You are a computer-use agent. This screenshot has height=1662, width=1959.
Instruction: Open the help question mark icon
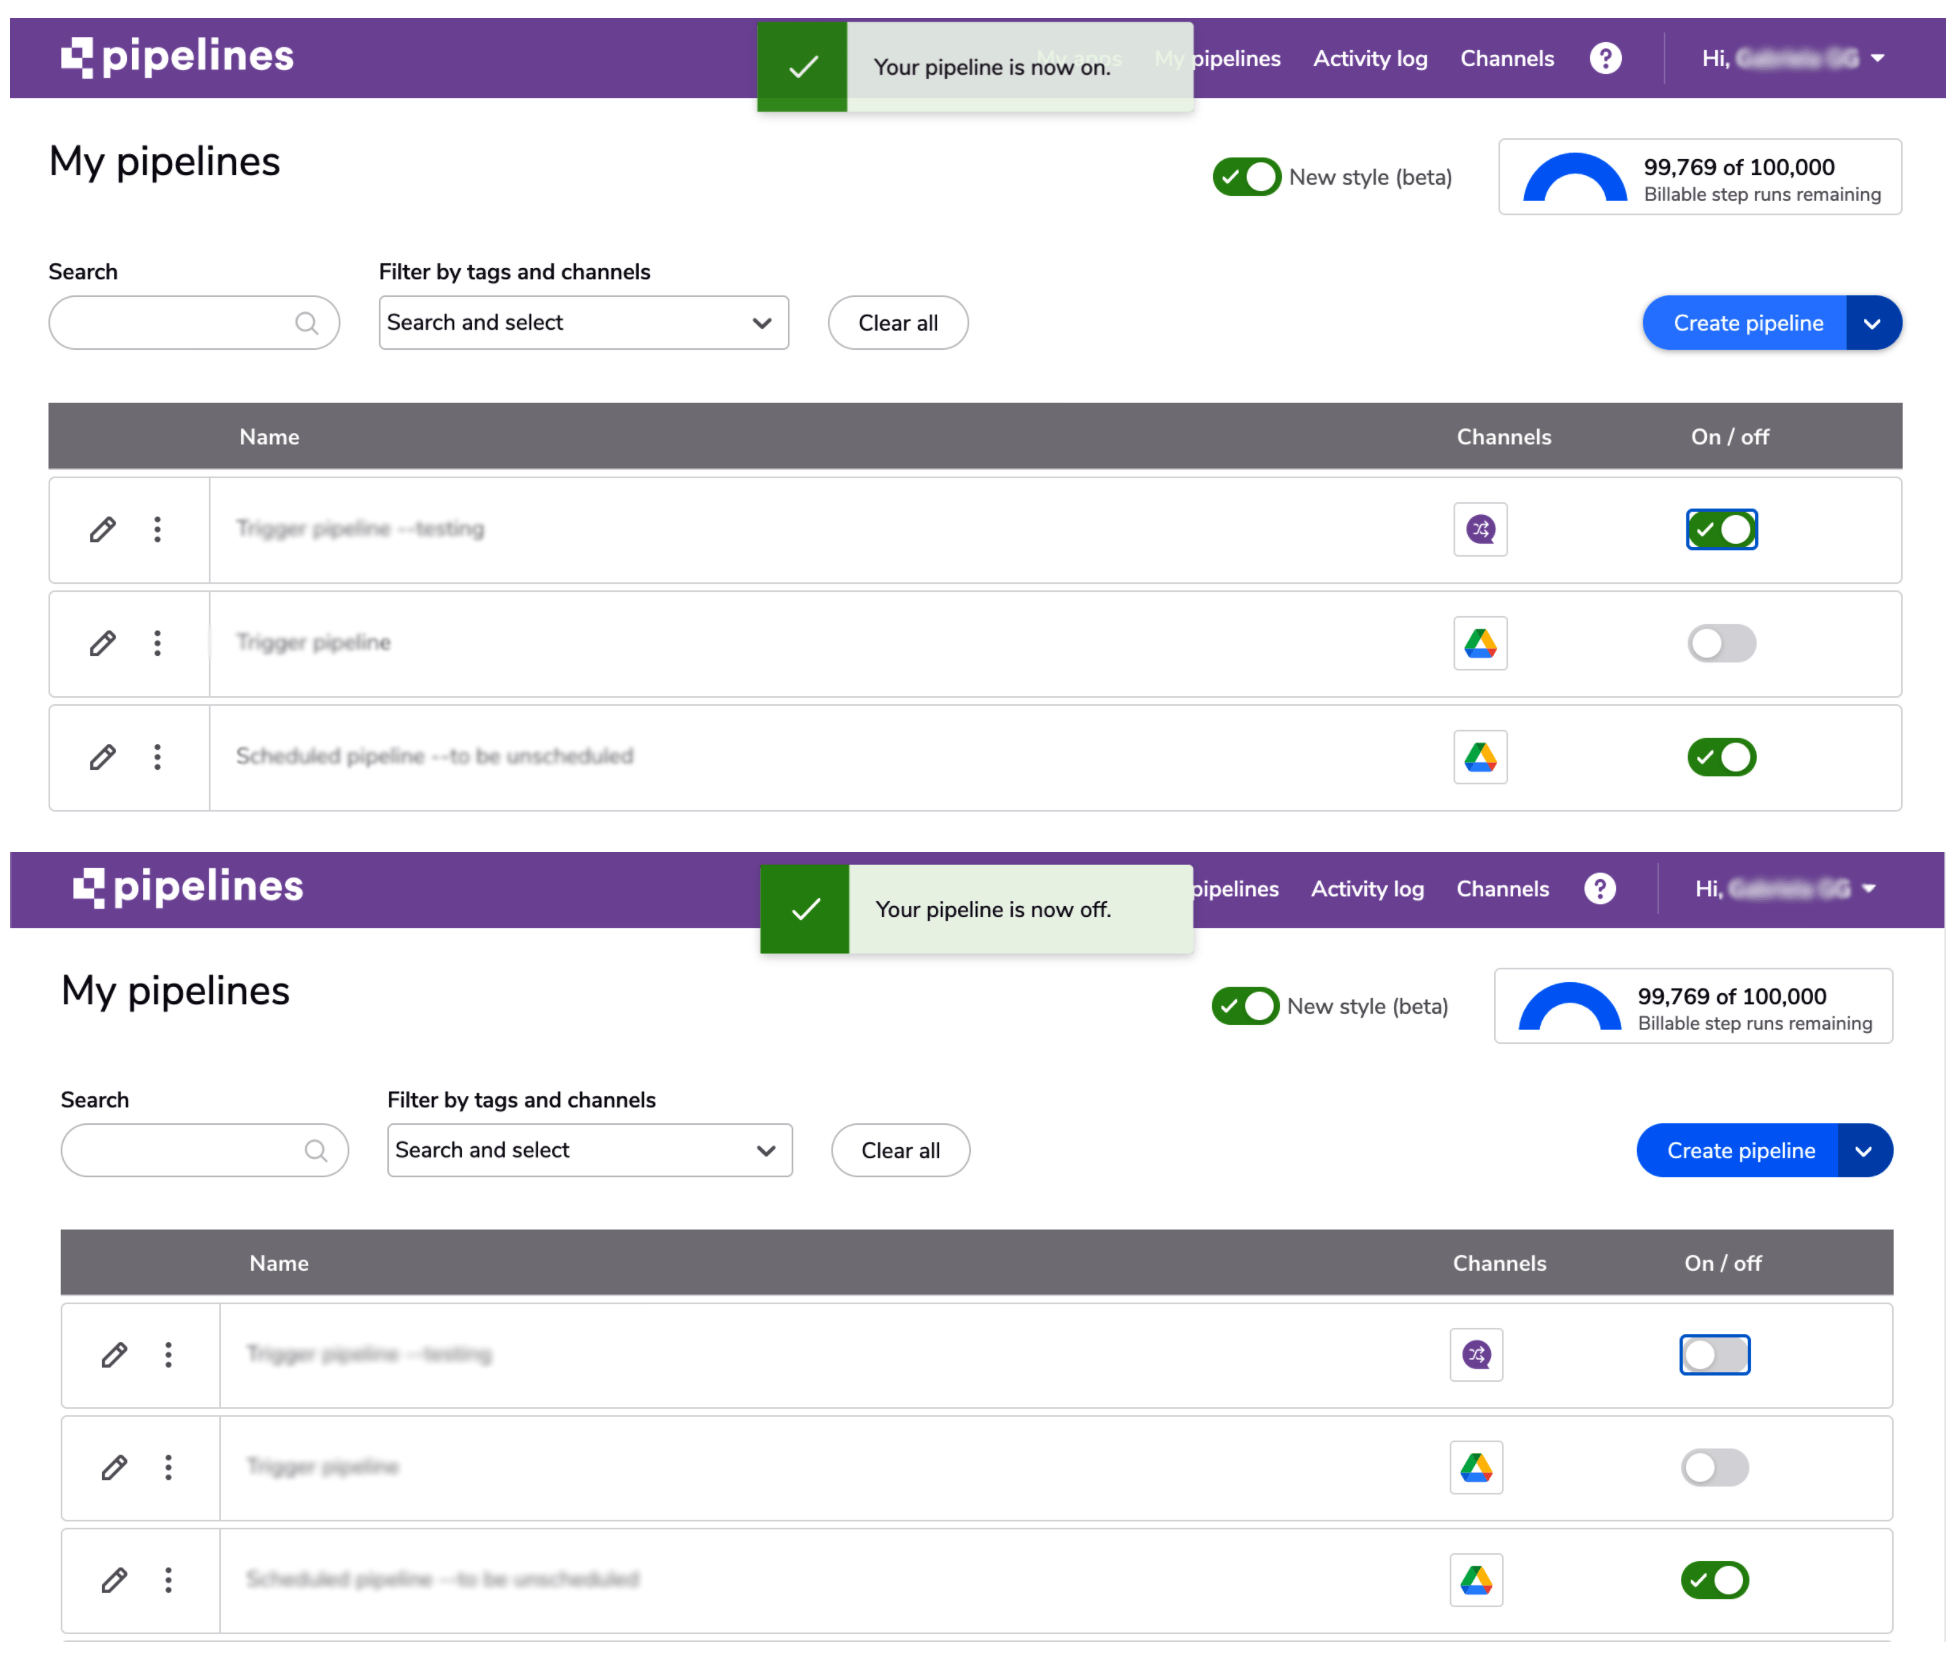coord(1605,58)
